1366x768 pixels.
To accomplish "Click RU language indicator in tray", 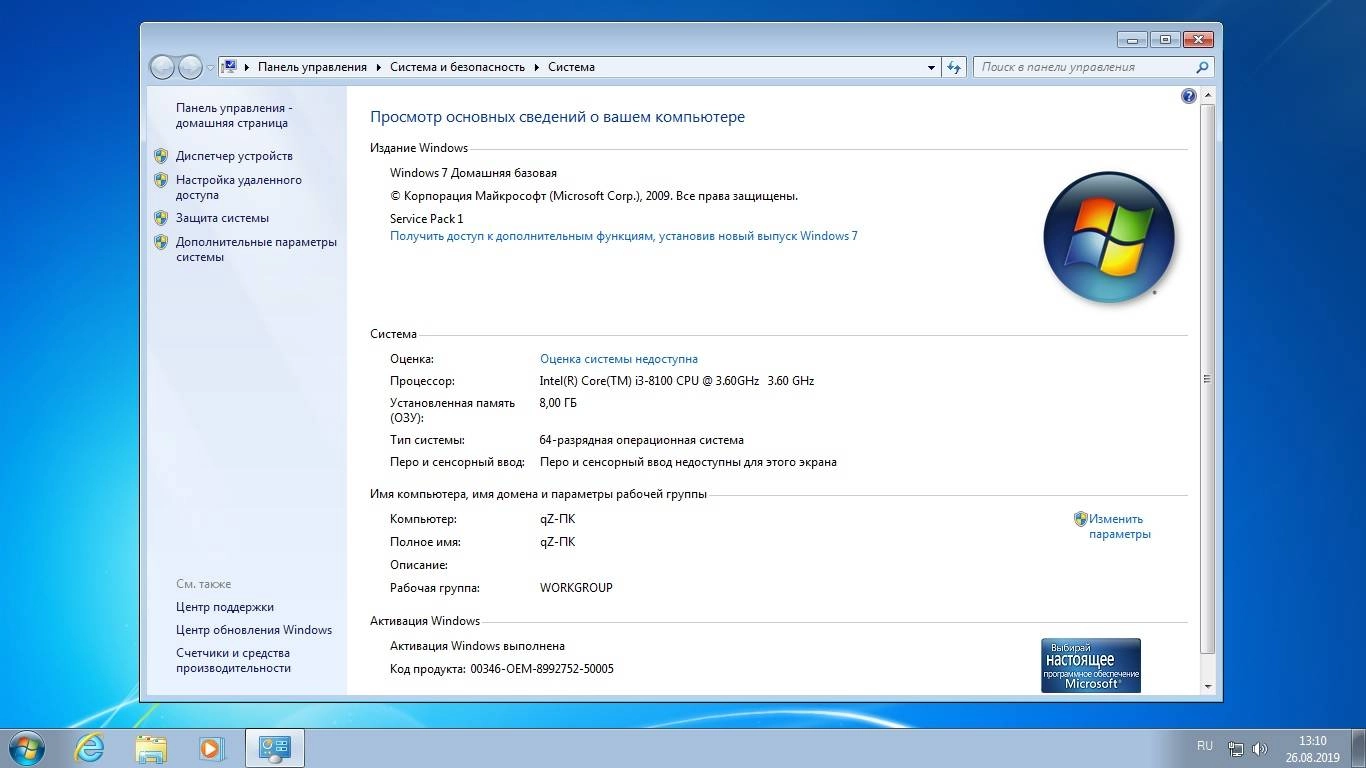I will pyautogui.click(x=1204, y=746).
